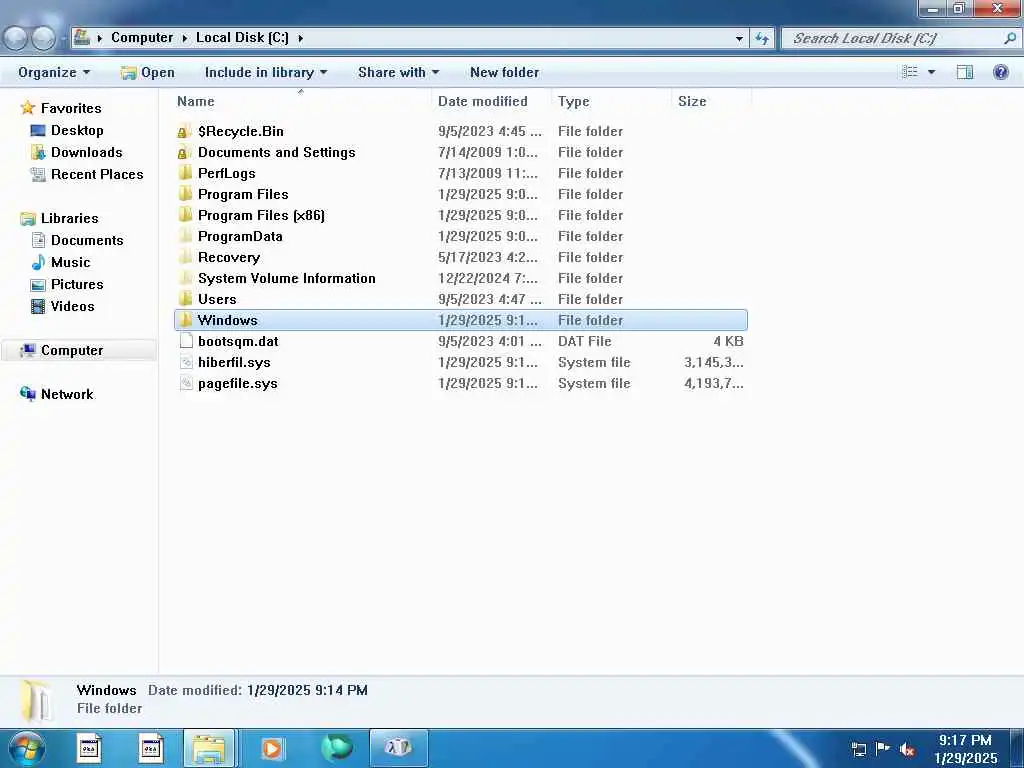Select Documents library
The height and width of the screenshot is (768, 1024).
(88, 240)
